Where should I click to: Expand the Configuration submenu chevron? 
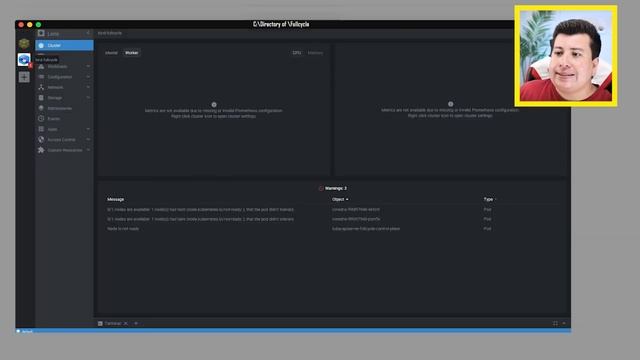tap(88, 77)
